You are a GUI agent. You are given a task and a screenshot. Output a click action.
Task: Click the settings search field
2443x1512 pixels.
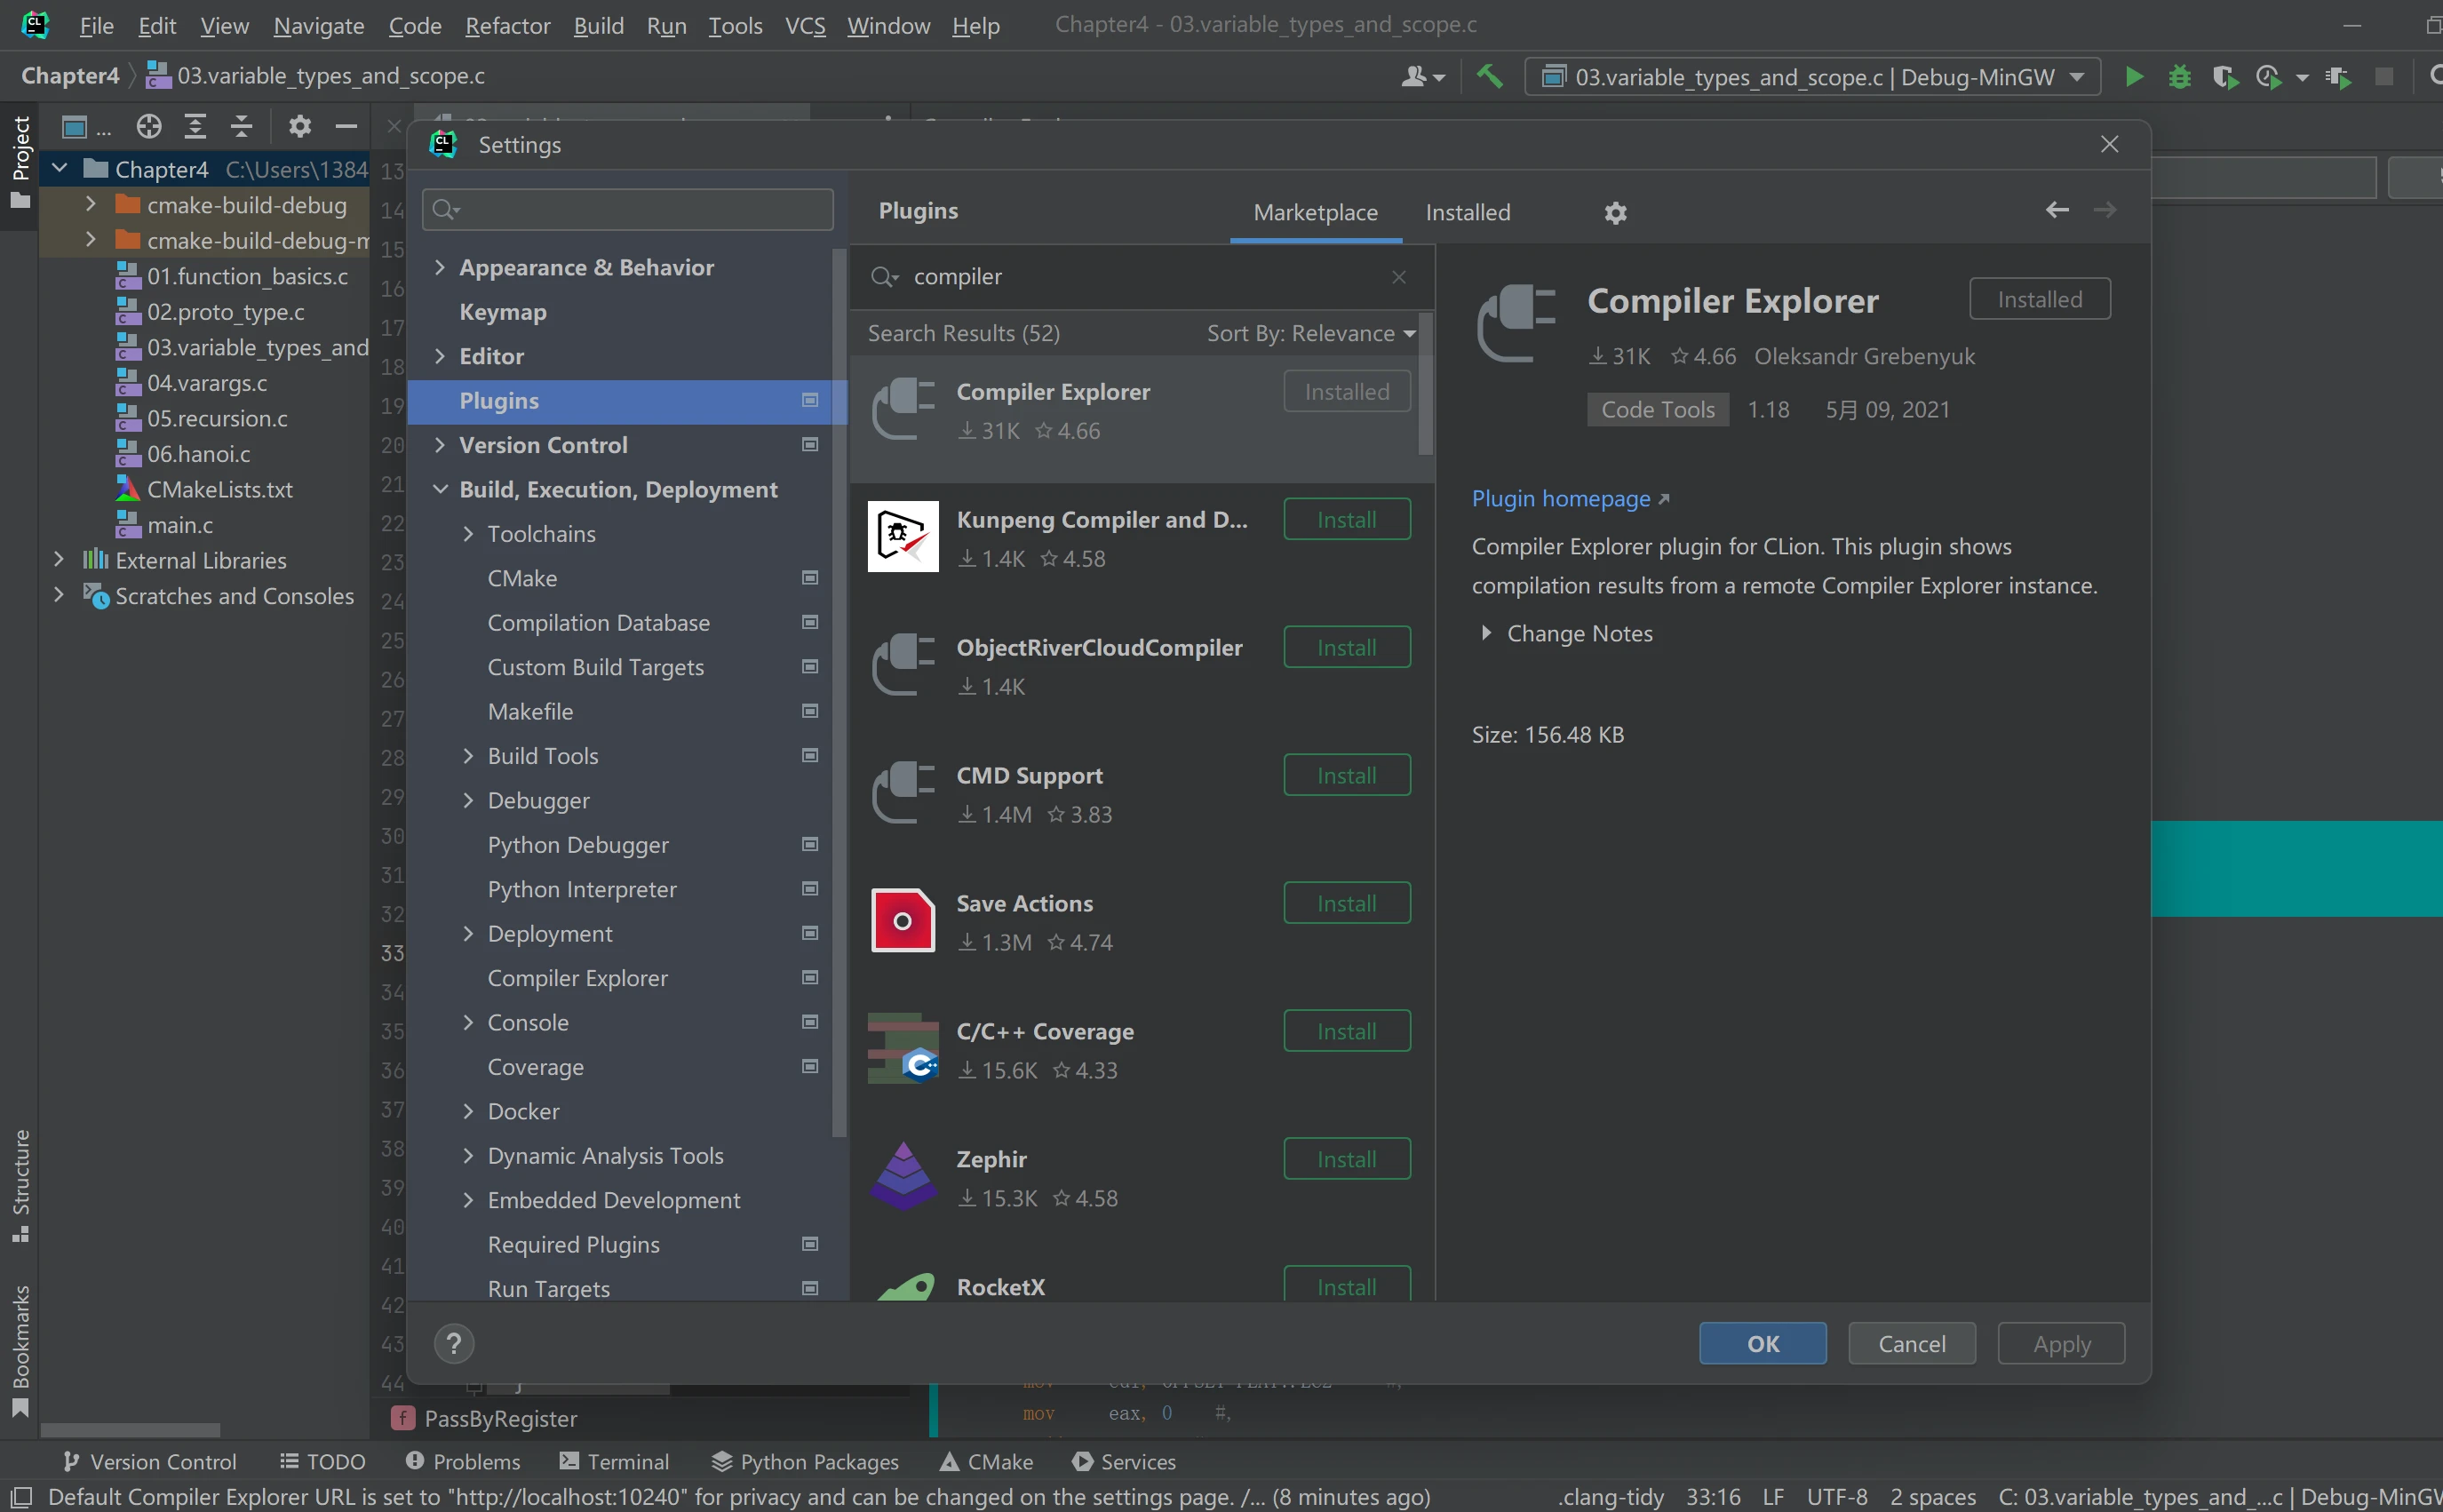tap(627, 210)
